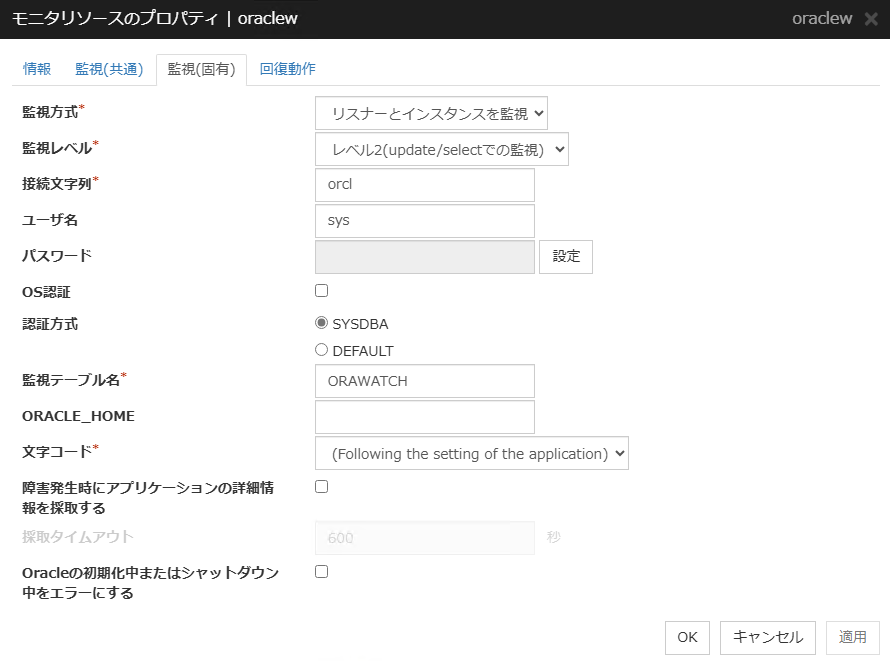Select the SYSDBA radio button

(321, 323)
